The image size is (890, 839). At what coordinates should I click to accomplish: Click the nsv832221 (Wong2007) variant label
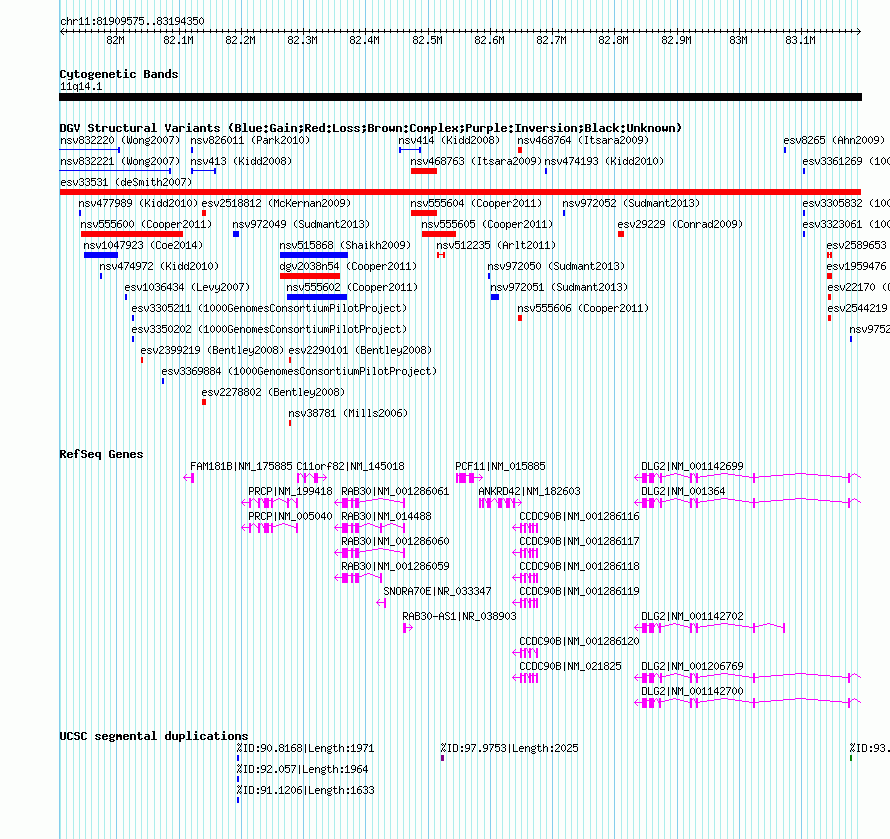120,161
